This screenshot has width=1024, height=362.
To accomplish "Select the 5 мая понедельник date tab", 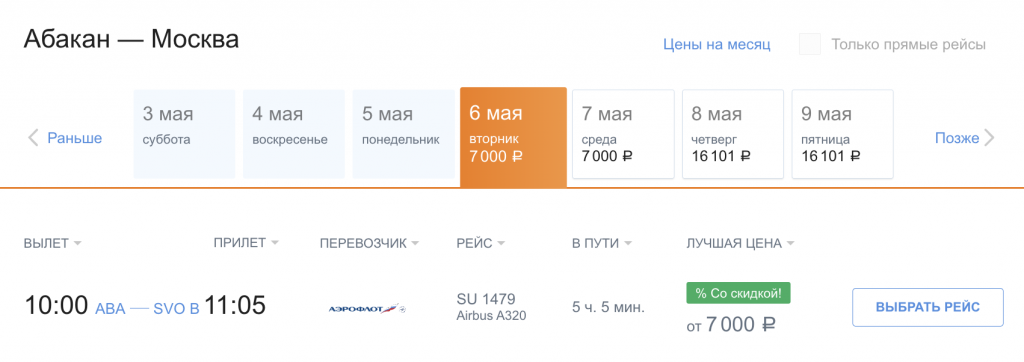I will pyautogui.click(x=404, y=134).
